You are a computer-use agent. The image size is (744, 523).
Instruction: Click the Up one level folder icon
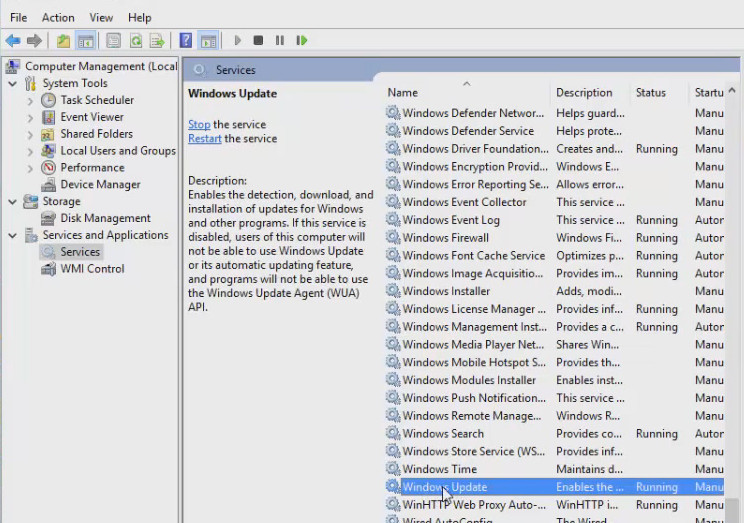click(x=63, y=41)
